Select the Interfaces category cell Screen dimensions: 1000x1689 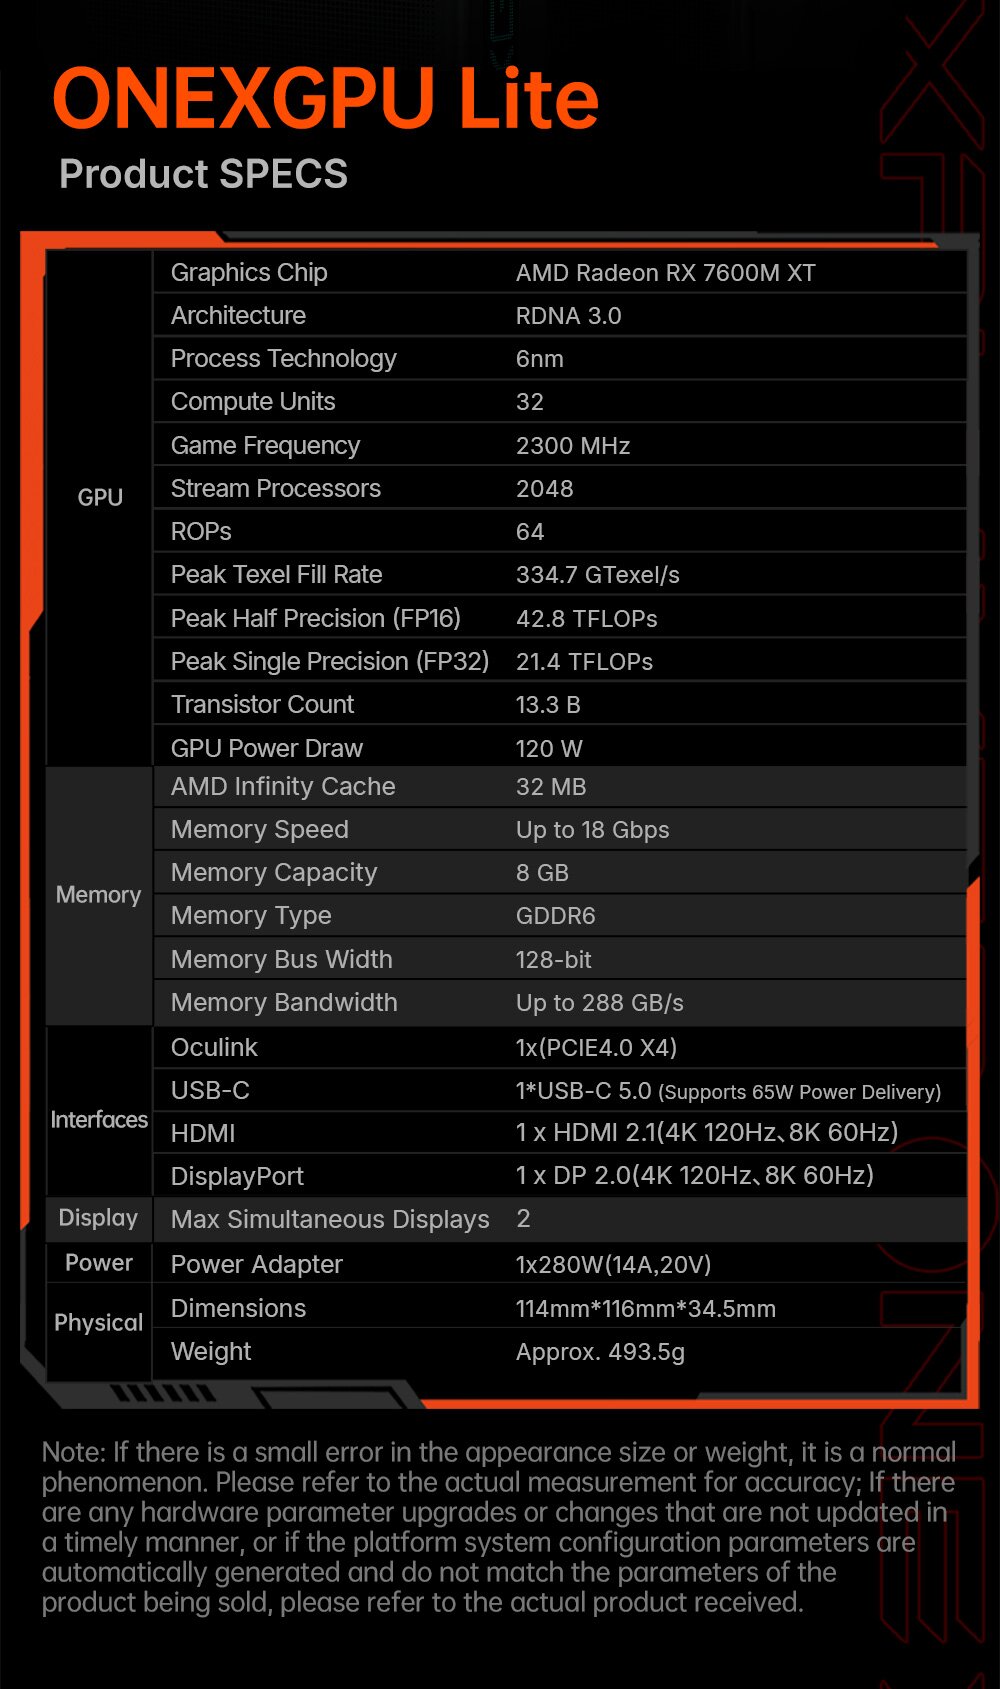pyautogui.click(x=99, y=1120)
